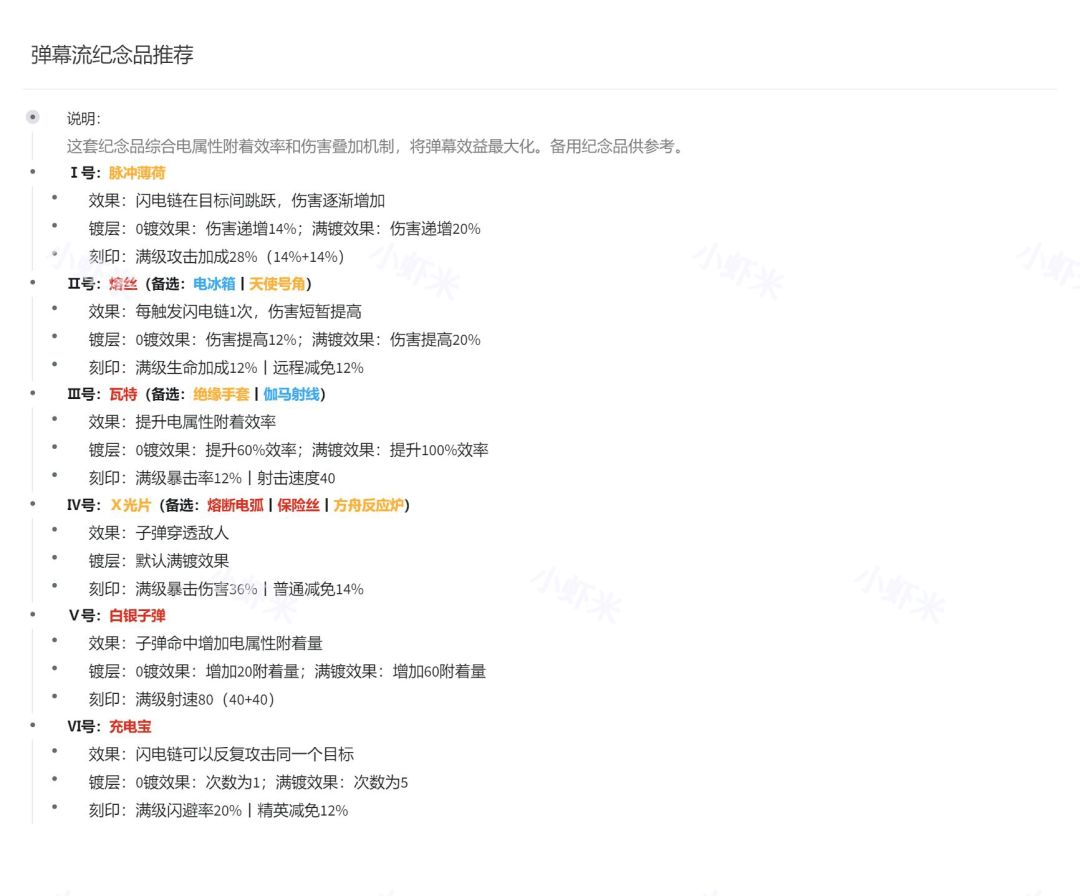Click the line 效果：子弹命中增加电属性附着量
Image resolution: width=1080 pixels, height=896 pixels.
pyautogui.click(x=205, y=644)
